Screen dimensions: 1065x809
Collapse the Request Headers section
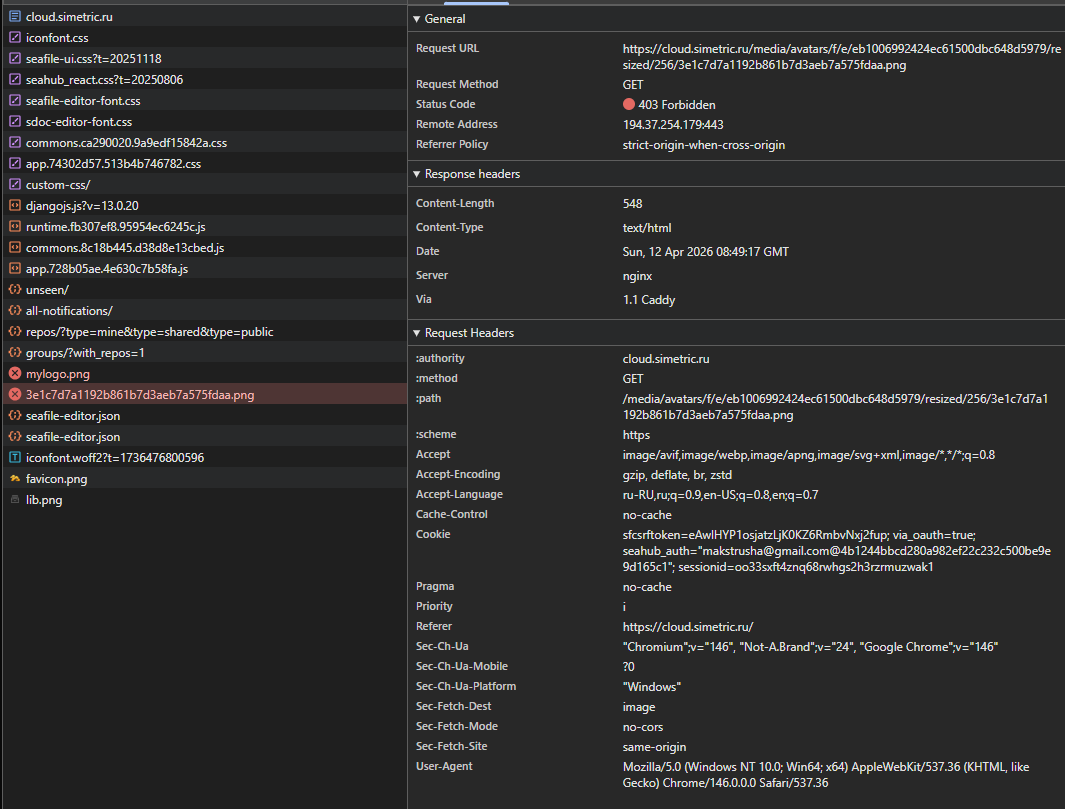pyautogui.click(x=417, y=333)
